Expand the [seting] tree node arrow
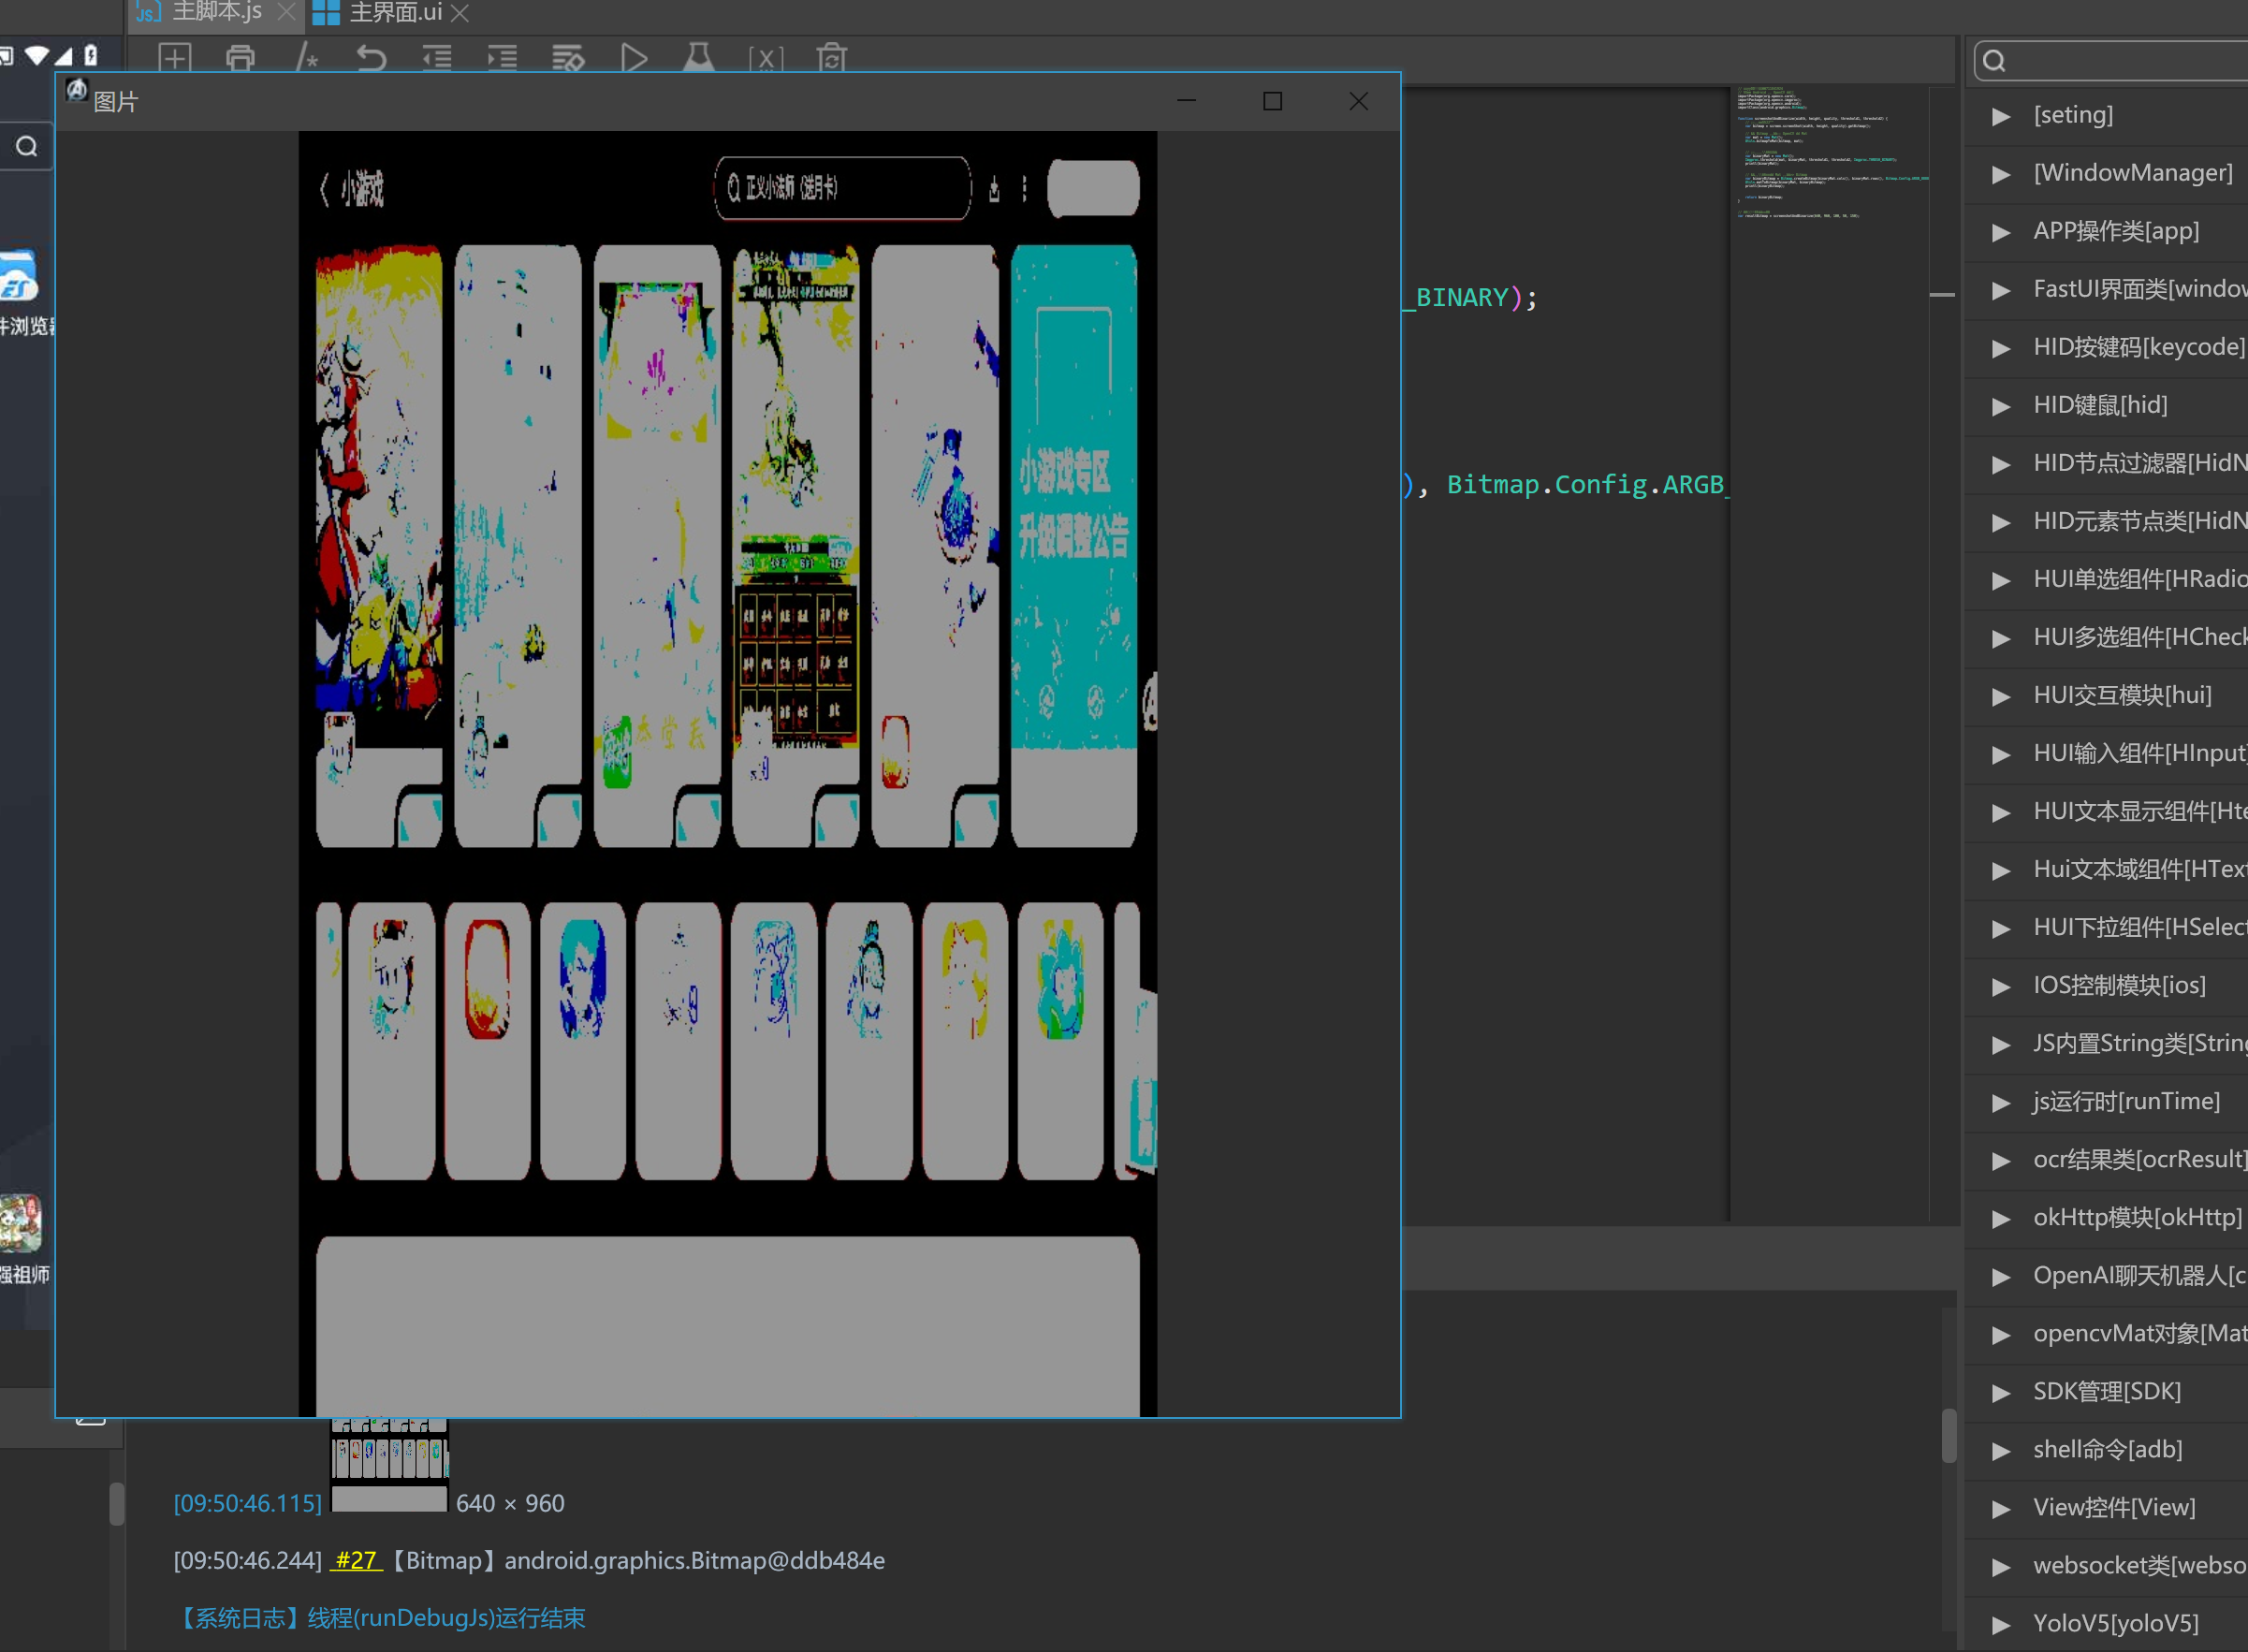 click(x=2000, y=116)
